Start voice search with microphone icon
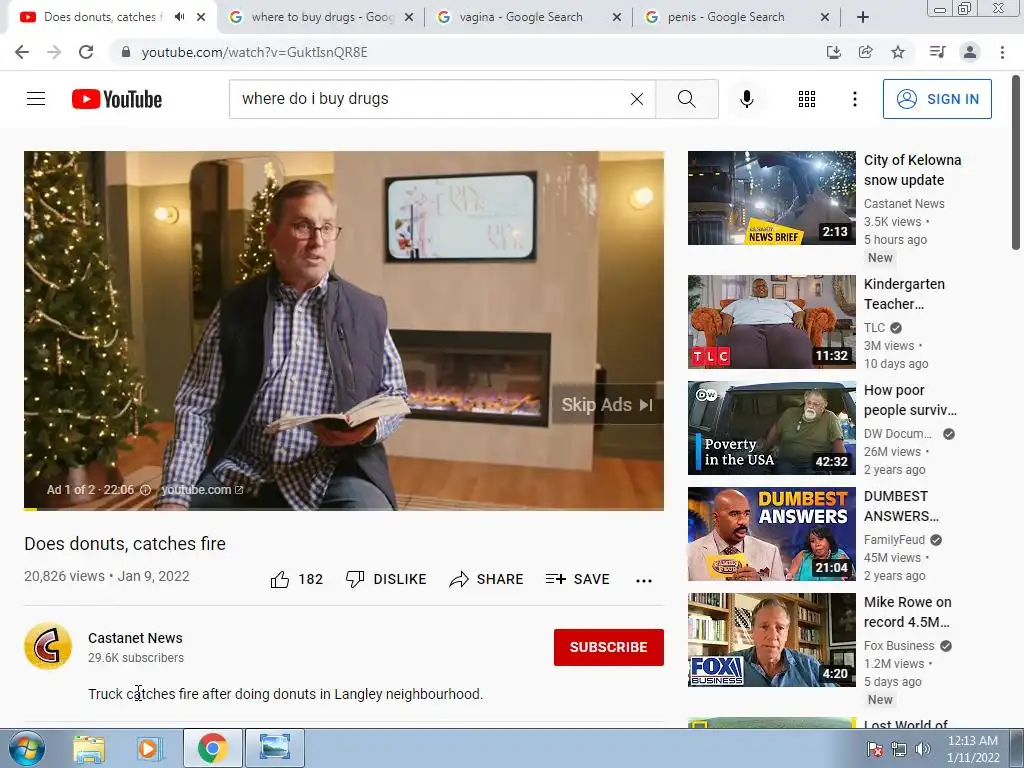 coord(747,99)
